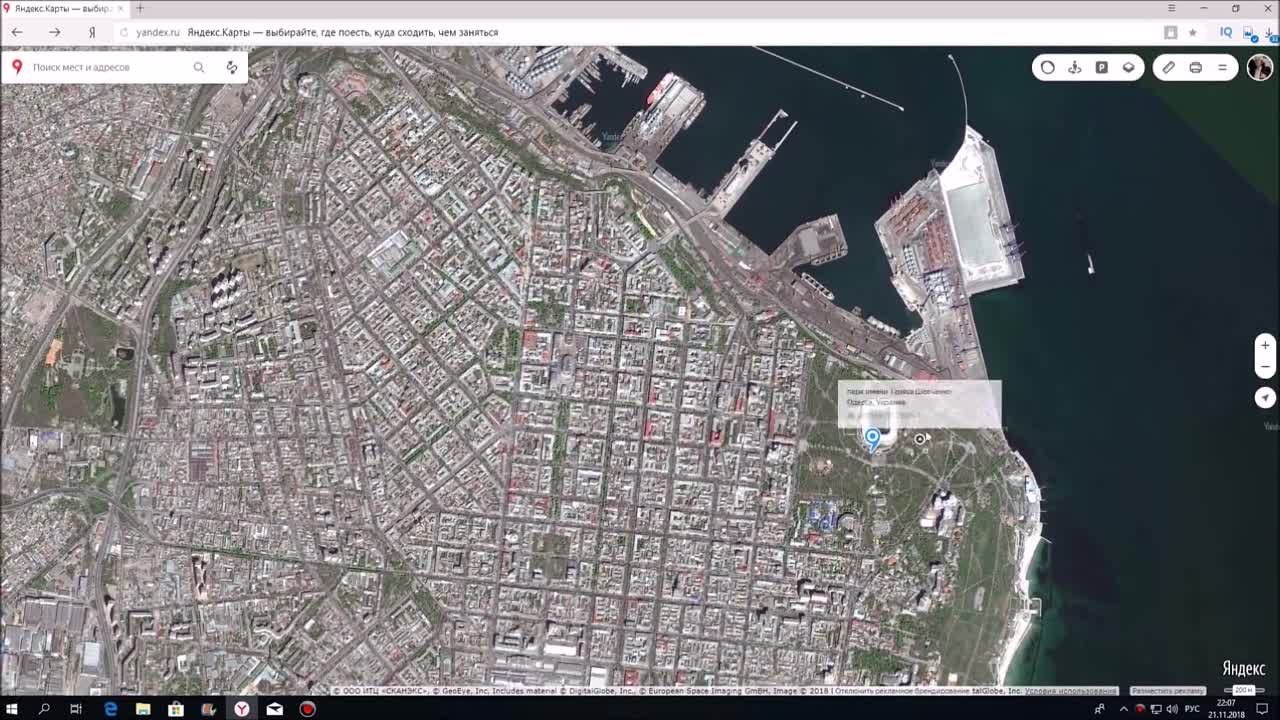Open Windows taskbar search
1280x720 pixels.
coord(44,709)
